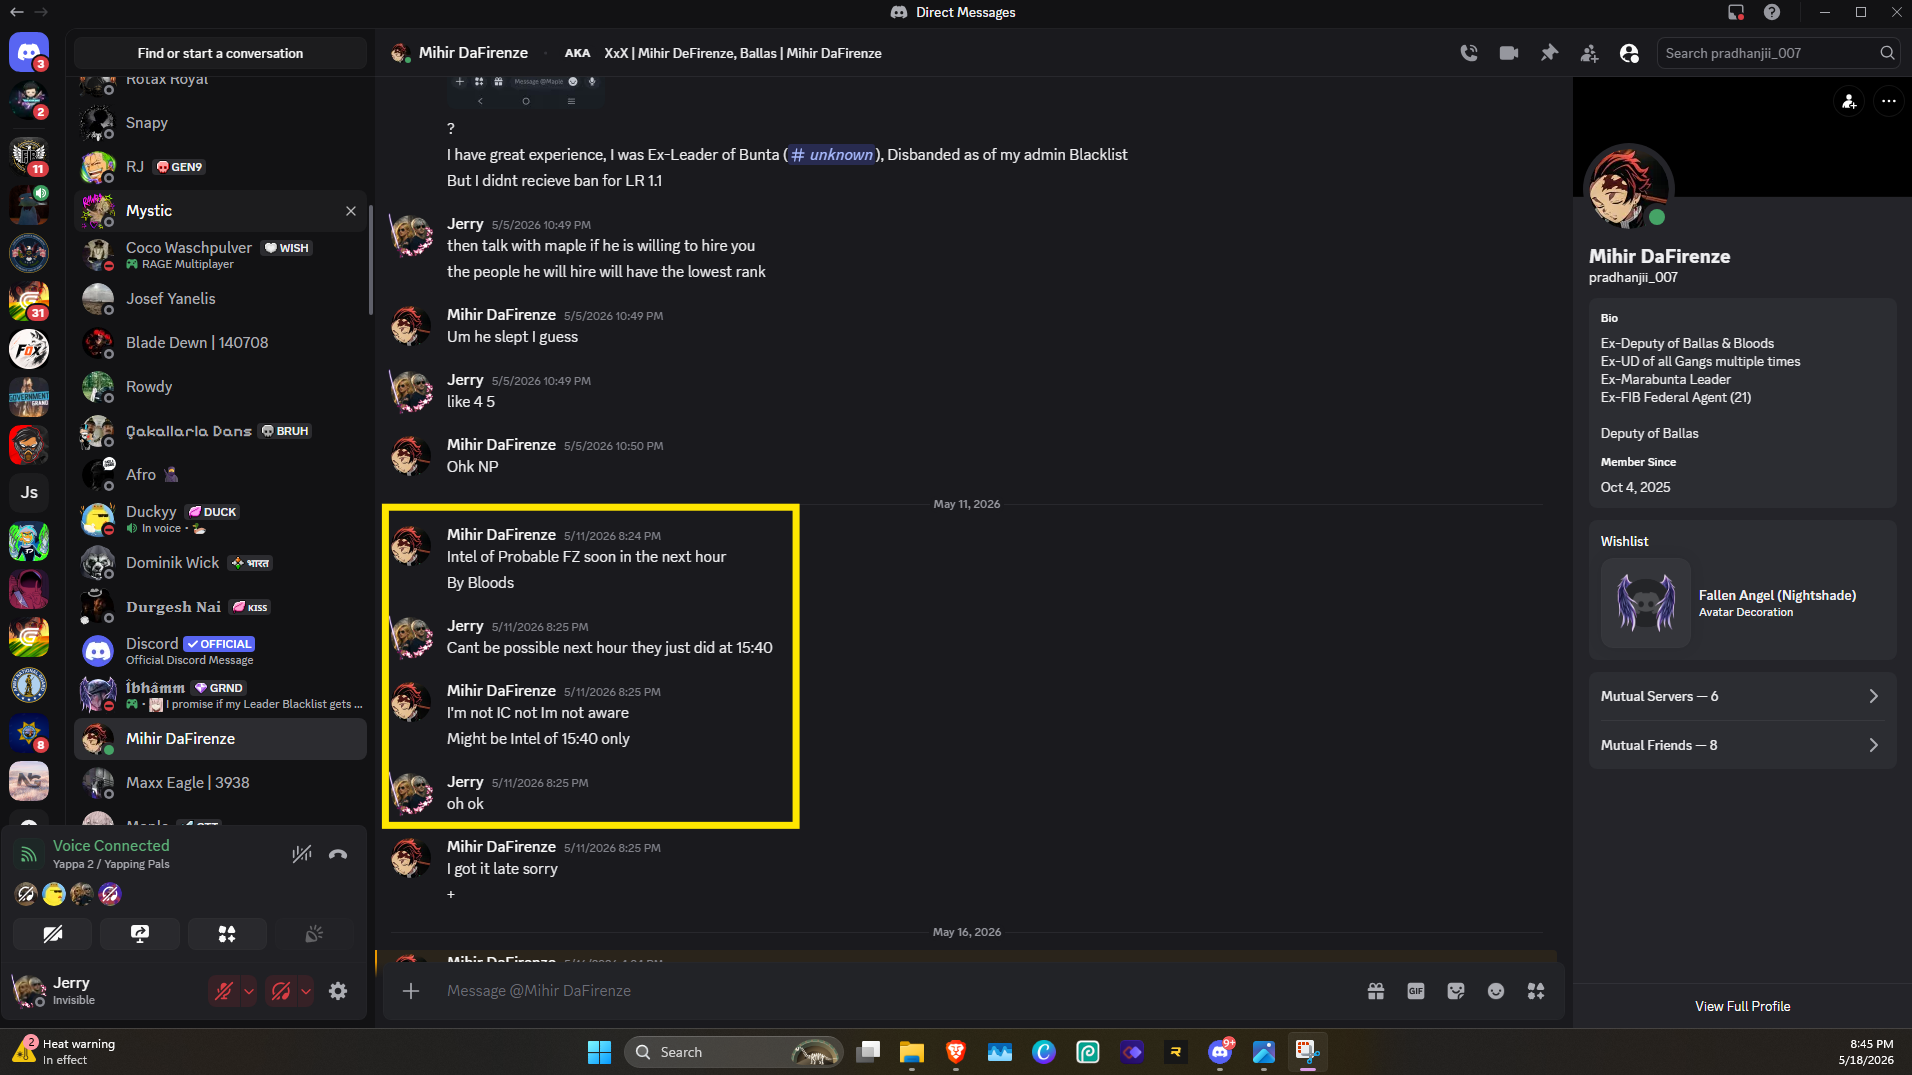Open Discord home Direct Messages icon

pos(29,52)
